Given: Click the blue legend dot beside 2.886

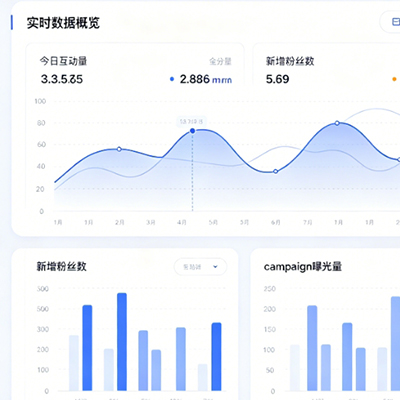Looking at the screenshot, I should point(172,79).
